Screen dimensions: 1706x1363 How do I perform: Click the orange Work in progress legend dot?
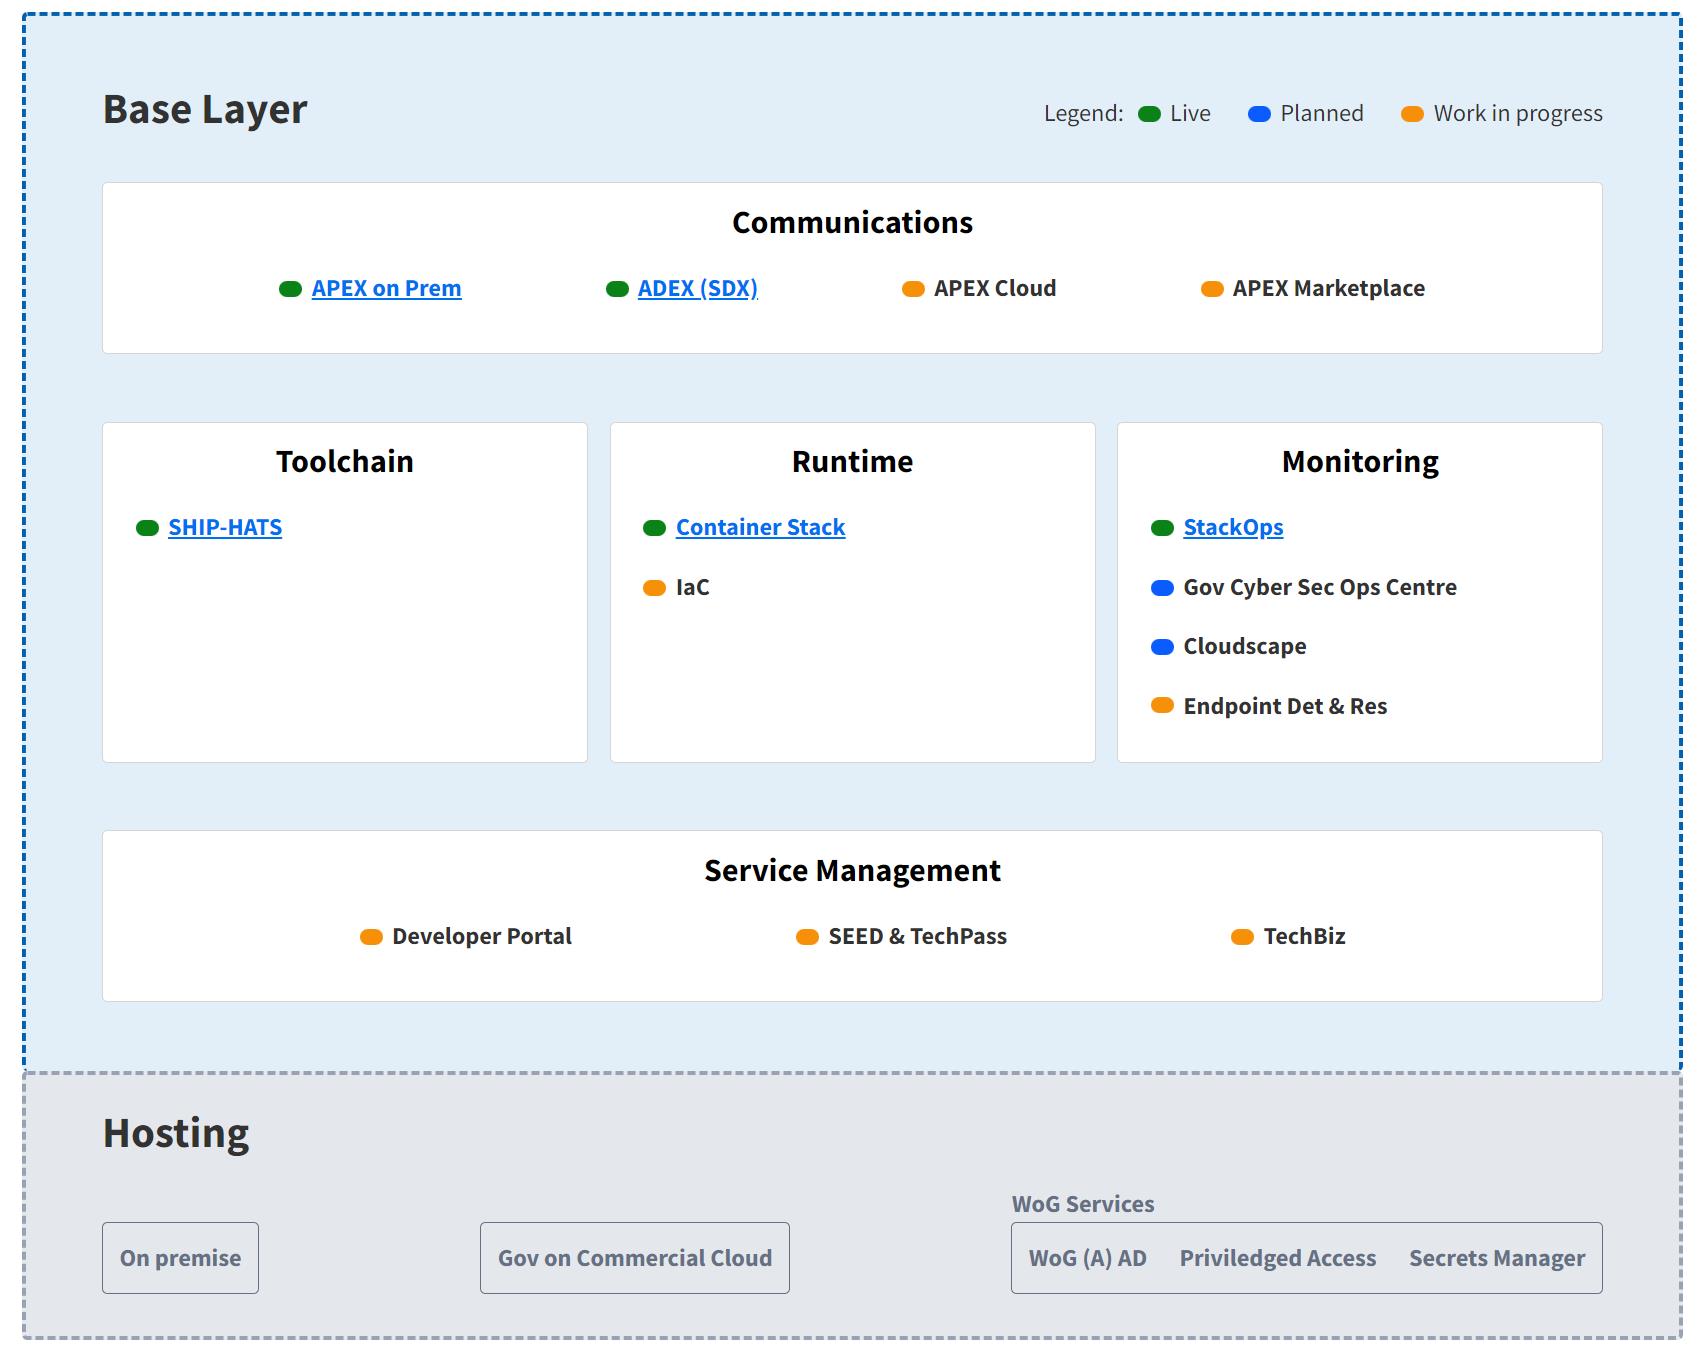pos(1412,114)
